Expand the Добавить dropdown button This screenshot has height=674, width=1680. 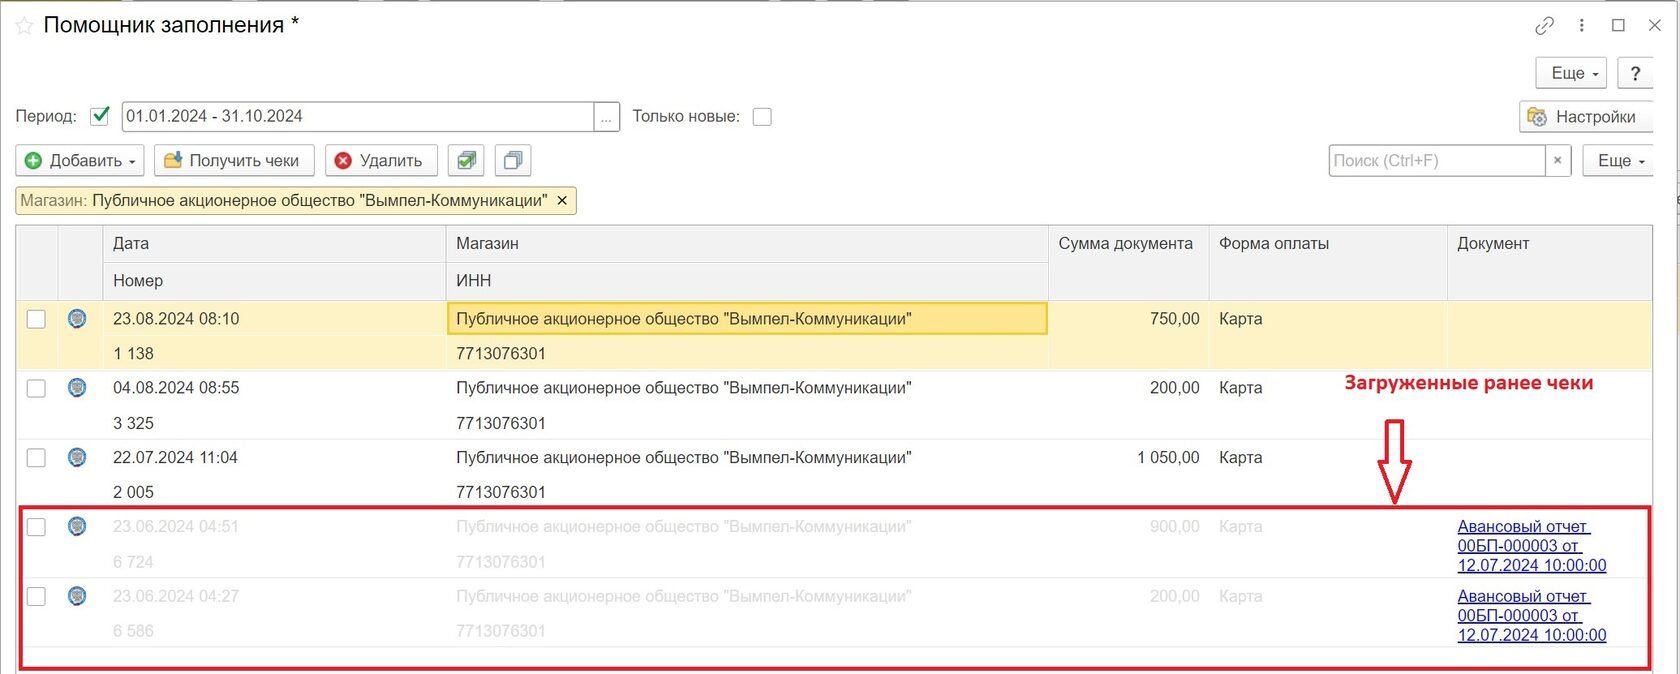80,161
